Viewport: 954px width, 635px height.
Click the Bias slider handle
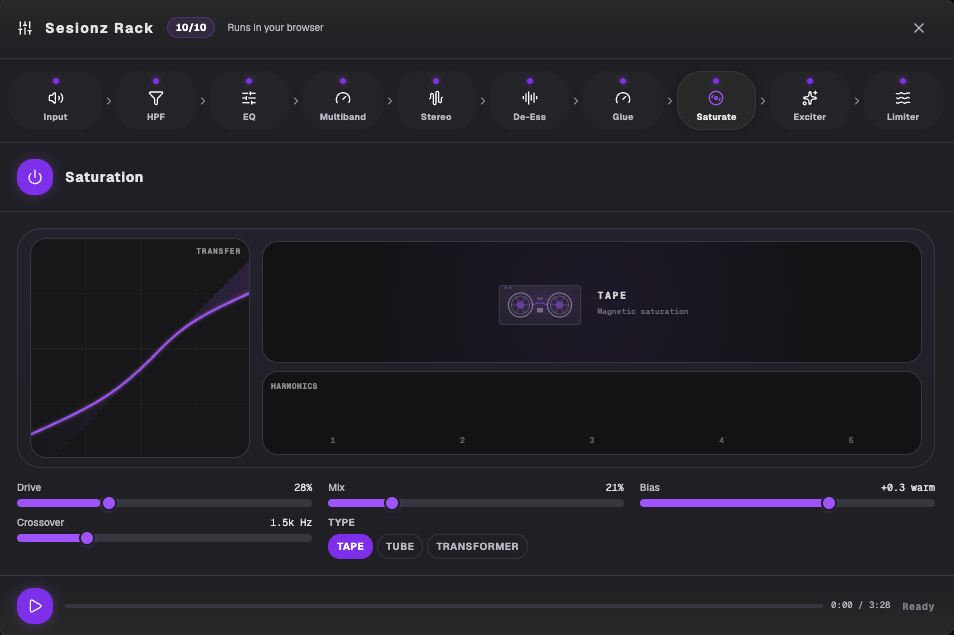pyautogui.click(x=829, y=503)
